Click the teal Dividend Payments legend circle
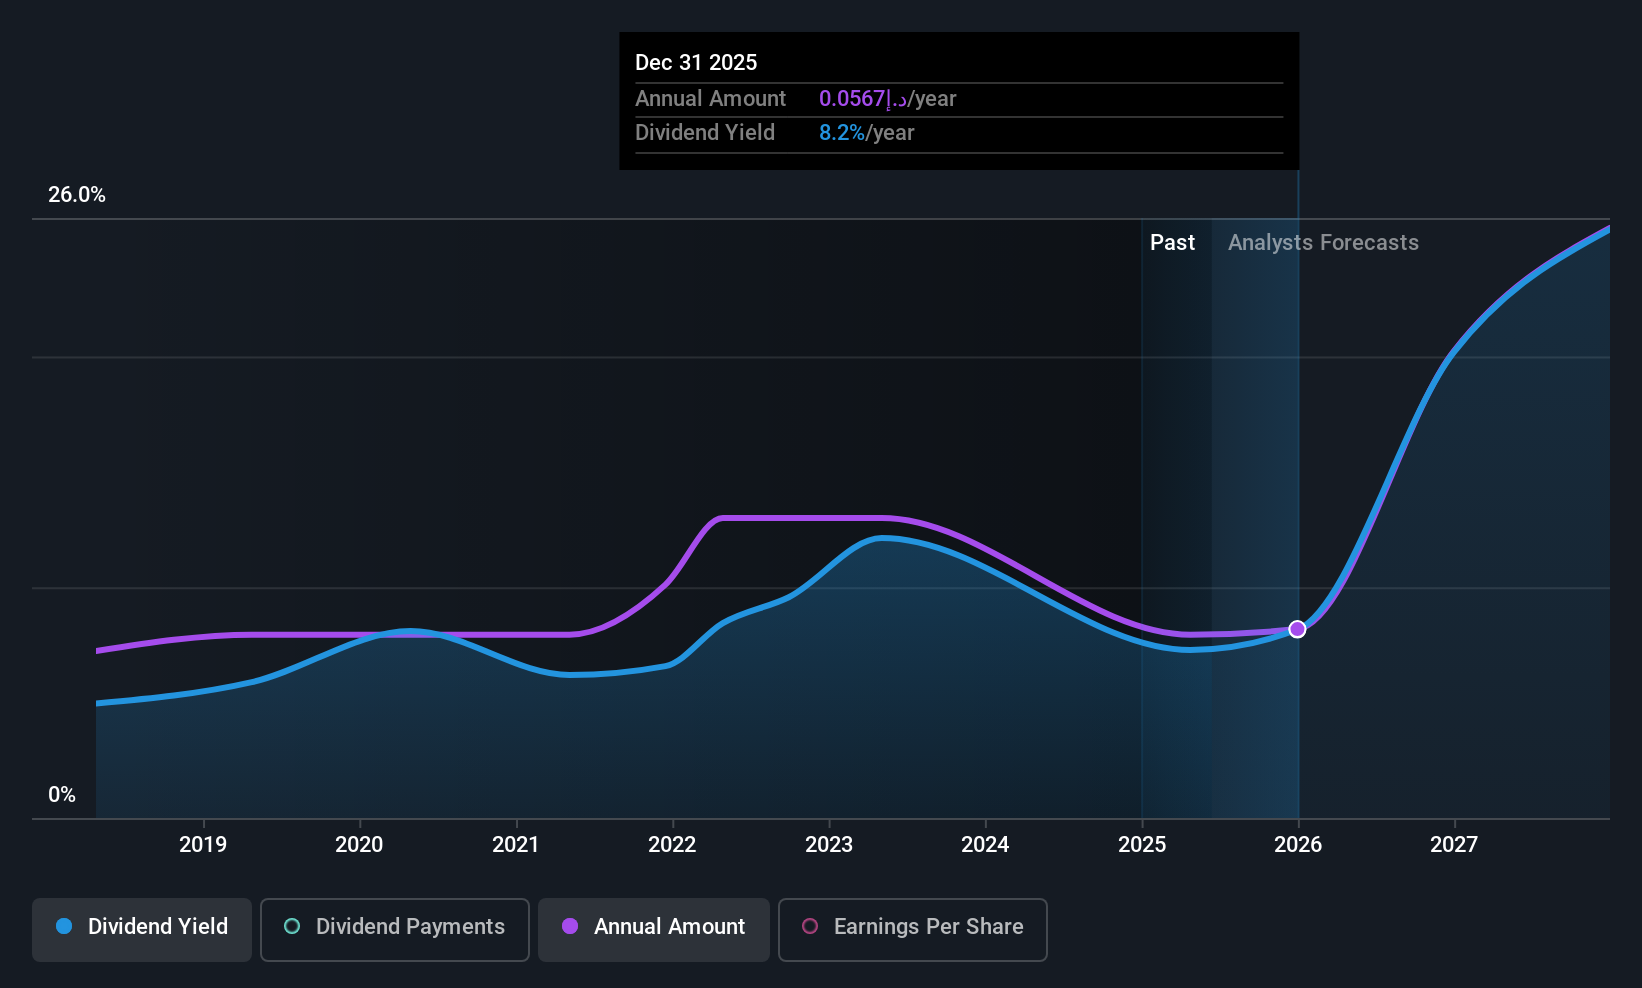This screenshot has width=1642, height=988. (292, 926)
